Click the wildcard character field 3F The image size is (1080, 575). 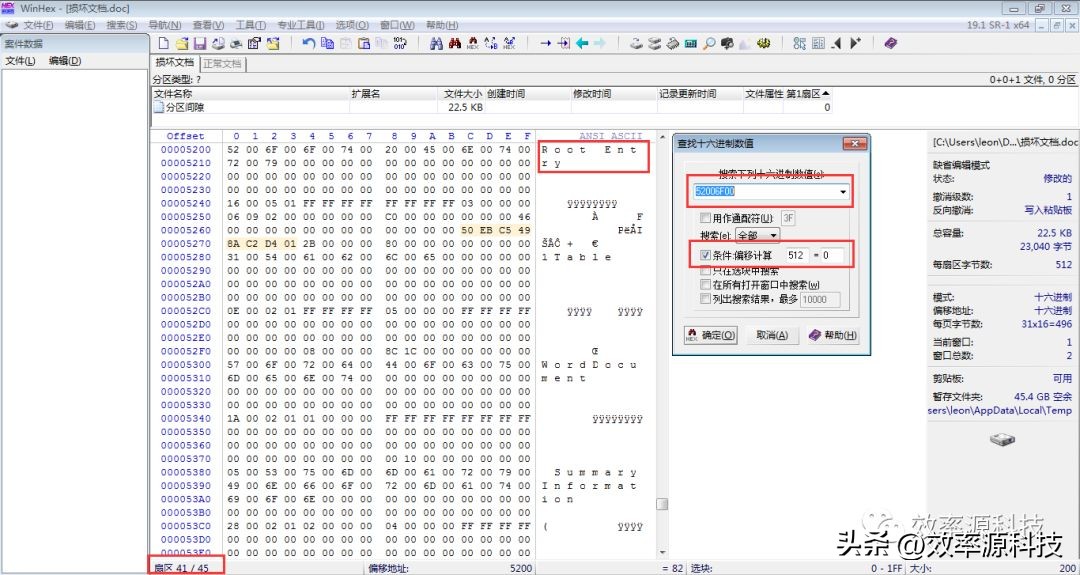789,218
